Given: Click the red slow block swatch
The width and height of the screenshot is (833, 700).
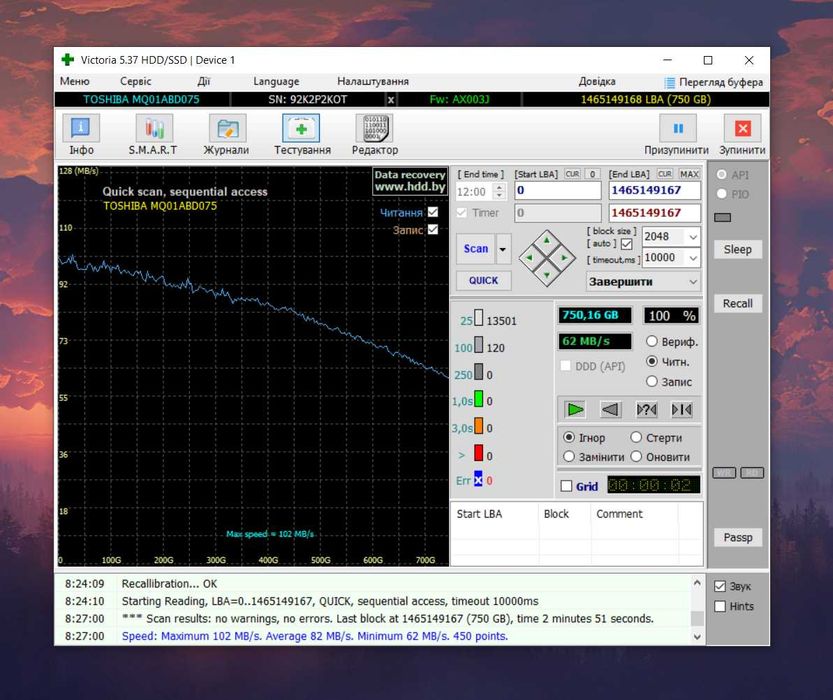Looking at the screenshot, I should 478,453.
